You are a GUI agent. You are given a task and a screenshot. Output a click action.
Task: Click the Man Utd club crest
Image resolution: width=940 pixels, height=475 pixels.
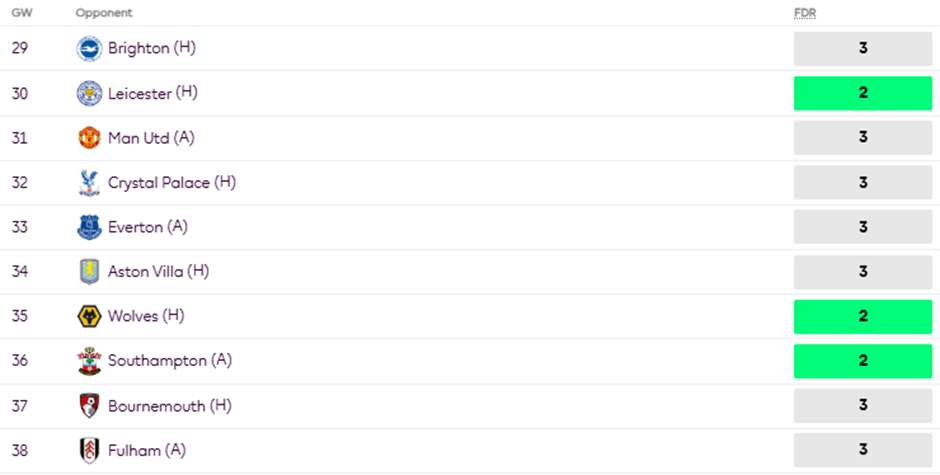point(89,138)
